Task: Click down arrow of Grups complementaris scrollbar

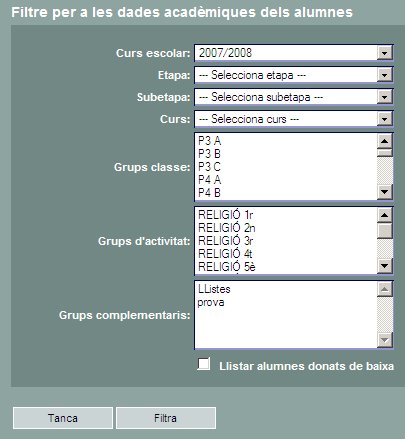Action: click(385, 340)
